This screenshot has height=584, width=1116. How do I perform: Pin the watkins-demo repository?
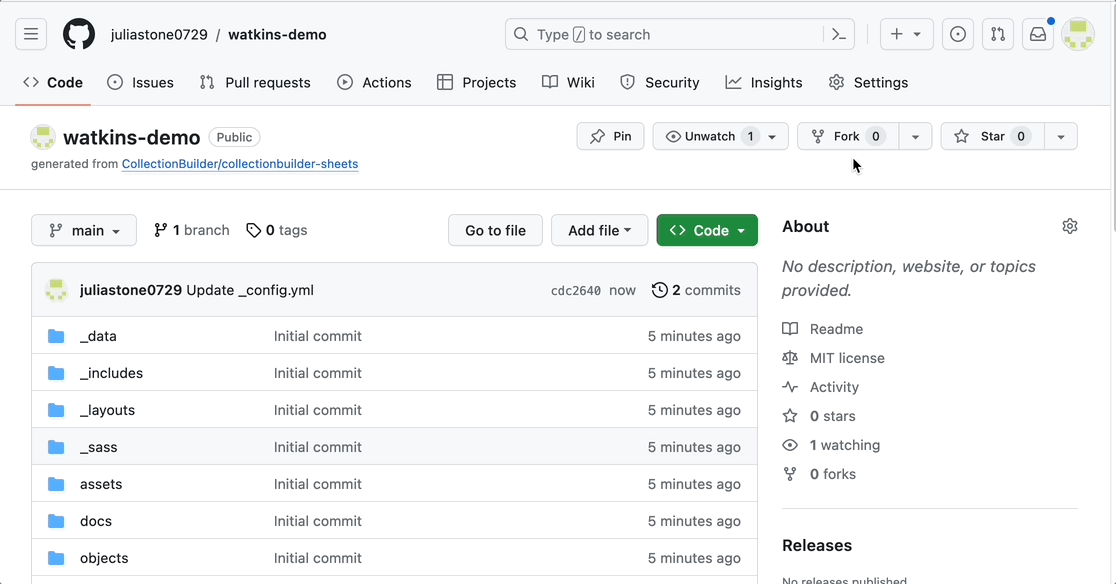point(610,136)
